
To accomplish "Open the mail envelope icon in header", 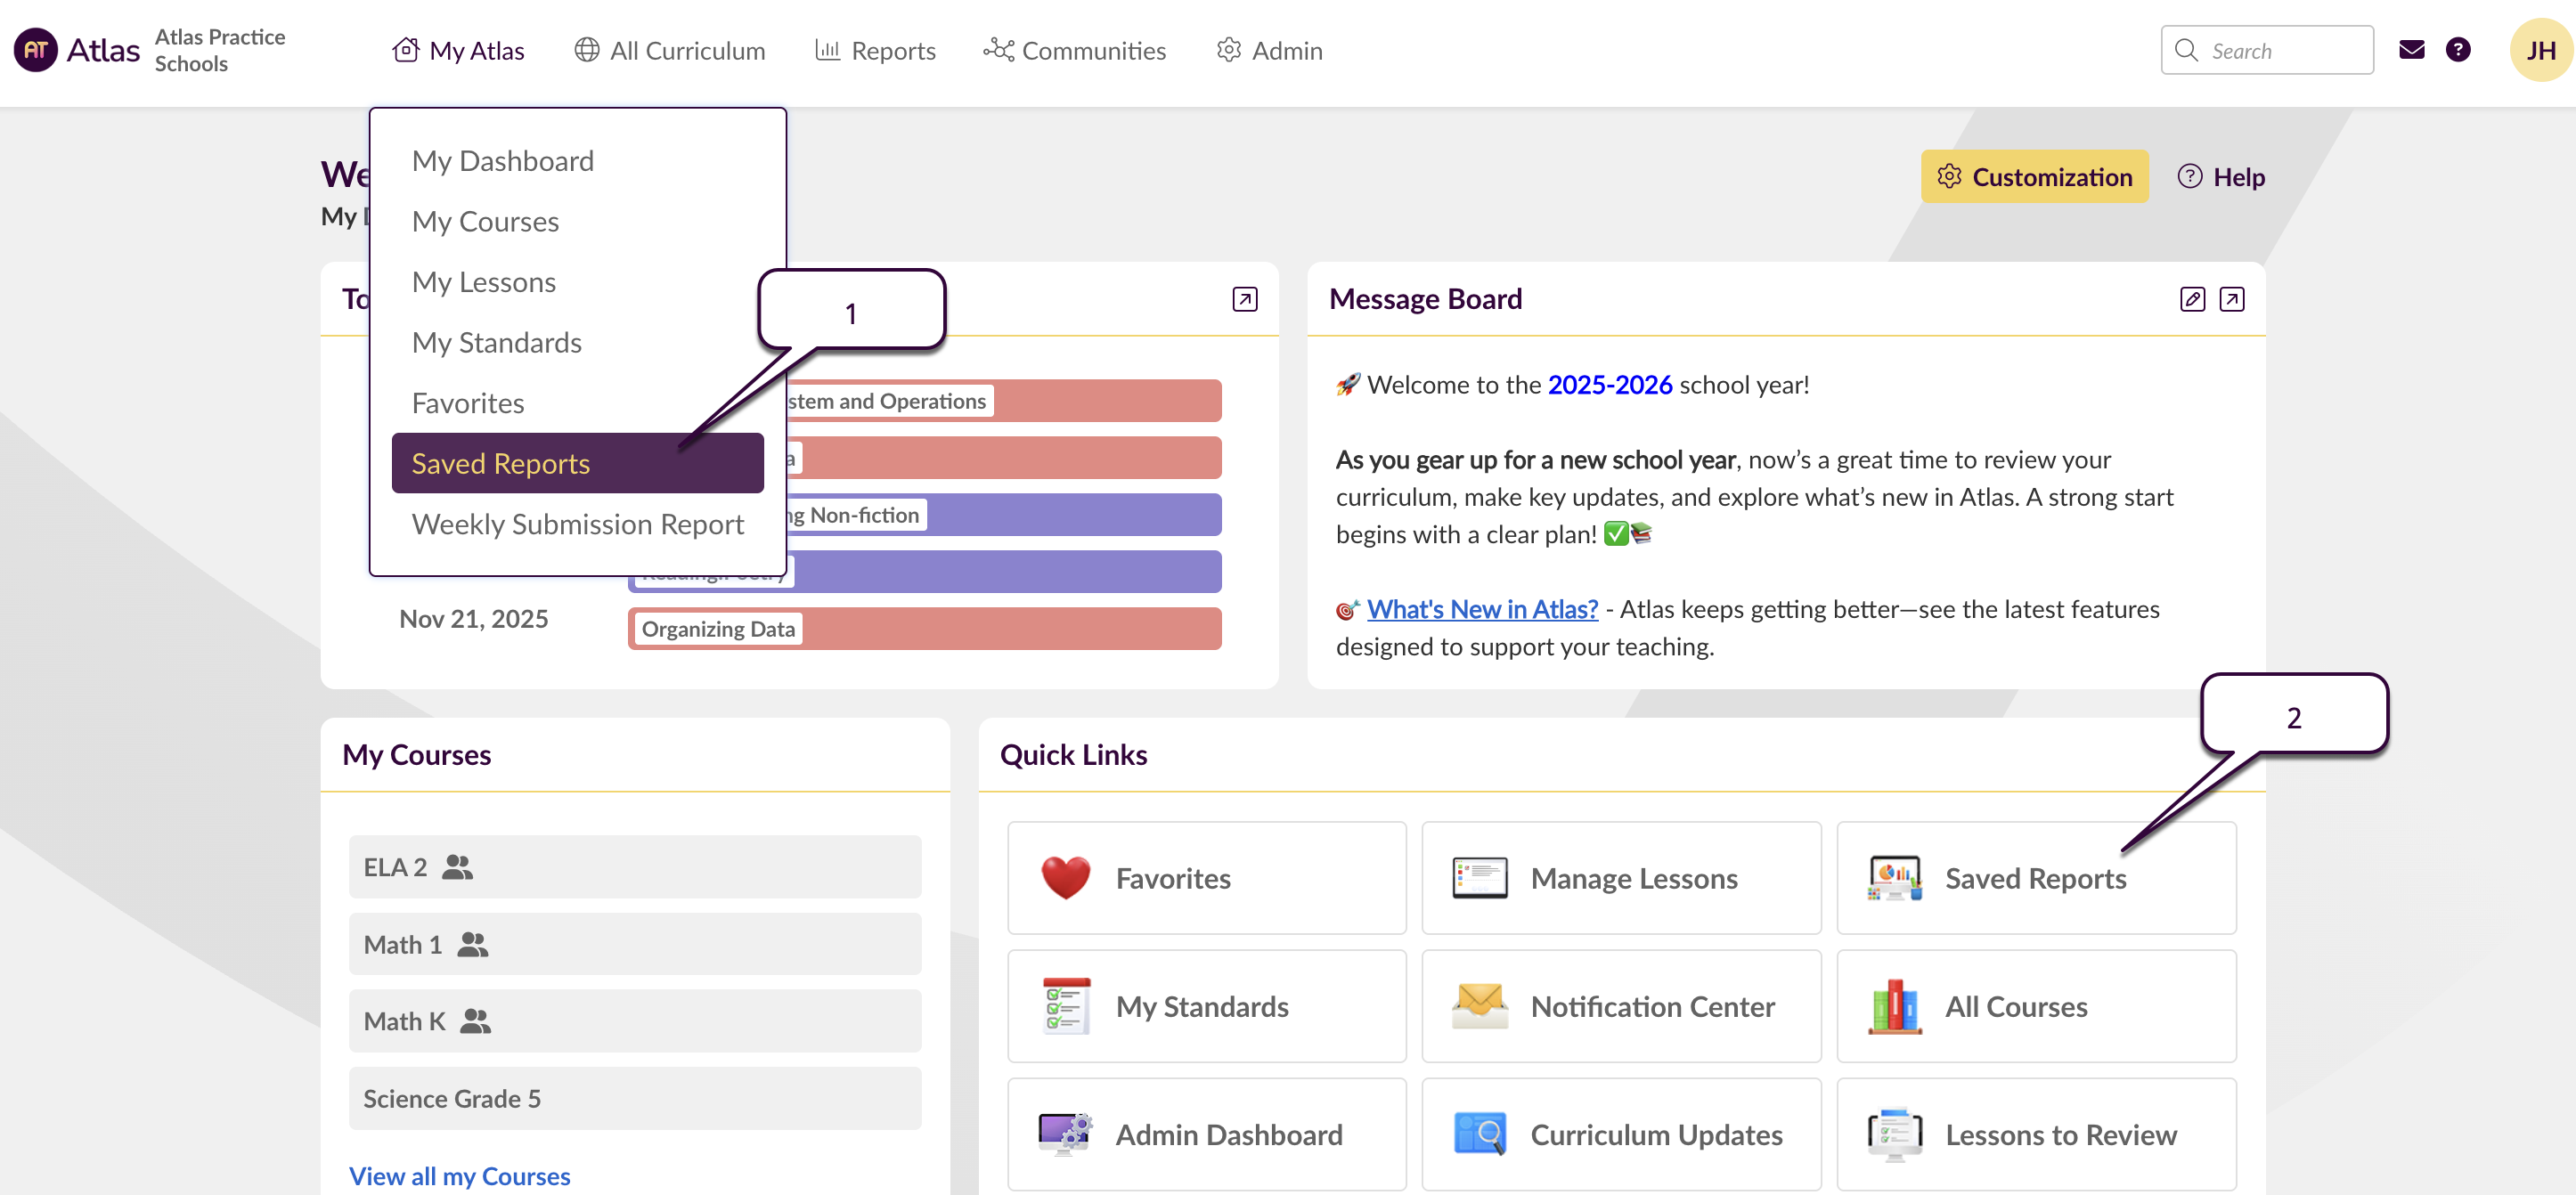I will tap(2411, 50).
